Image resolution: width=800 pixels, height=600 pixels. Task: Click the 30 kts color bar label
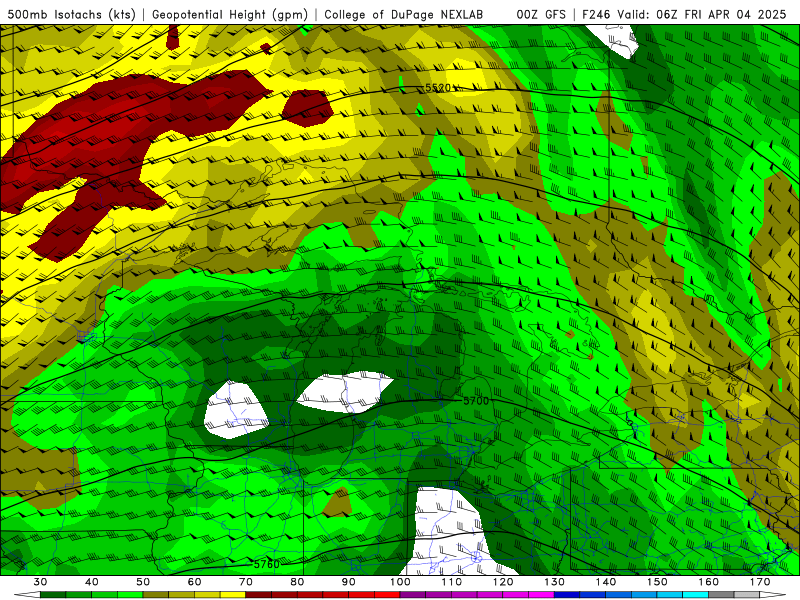click(x=40, y=582)
